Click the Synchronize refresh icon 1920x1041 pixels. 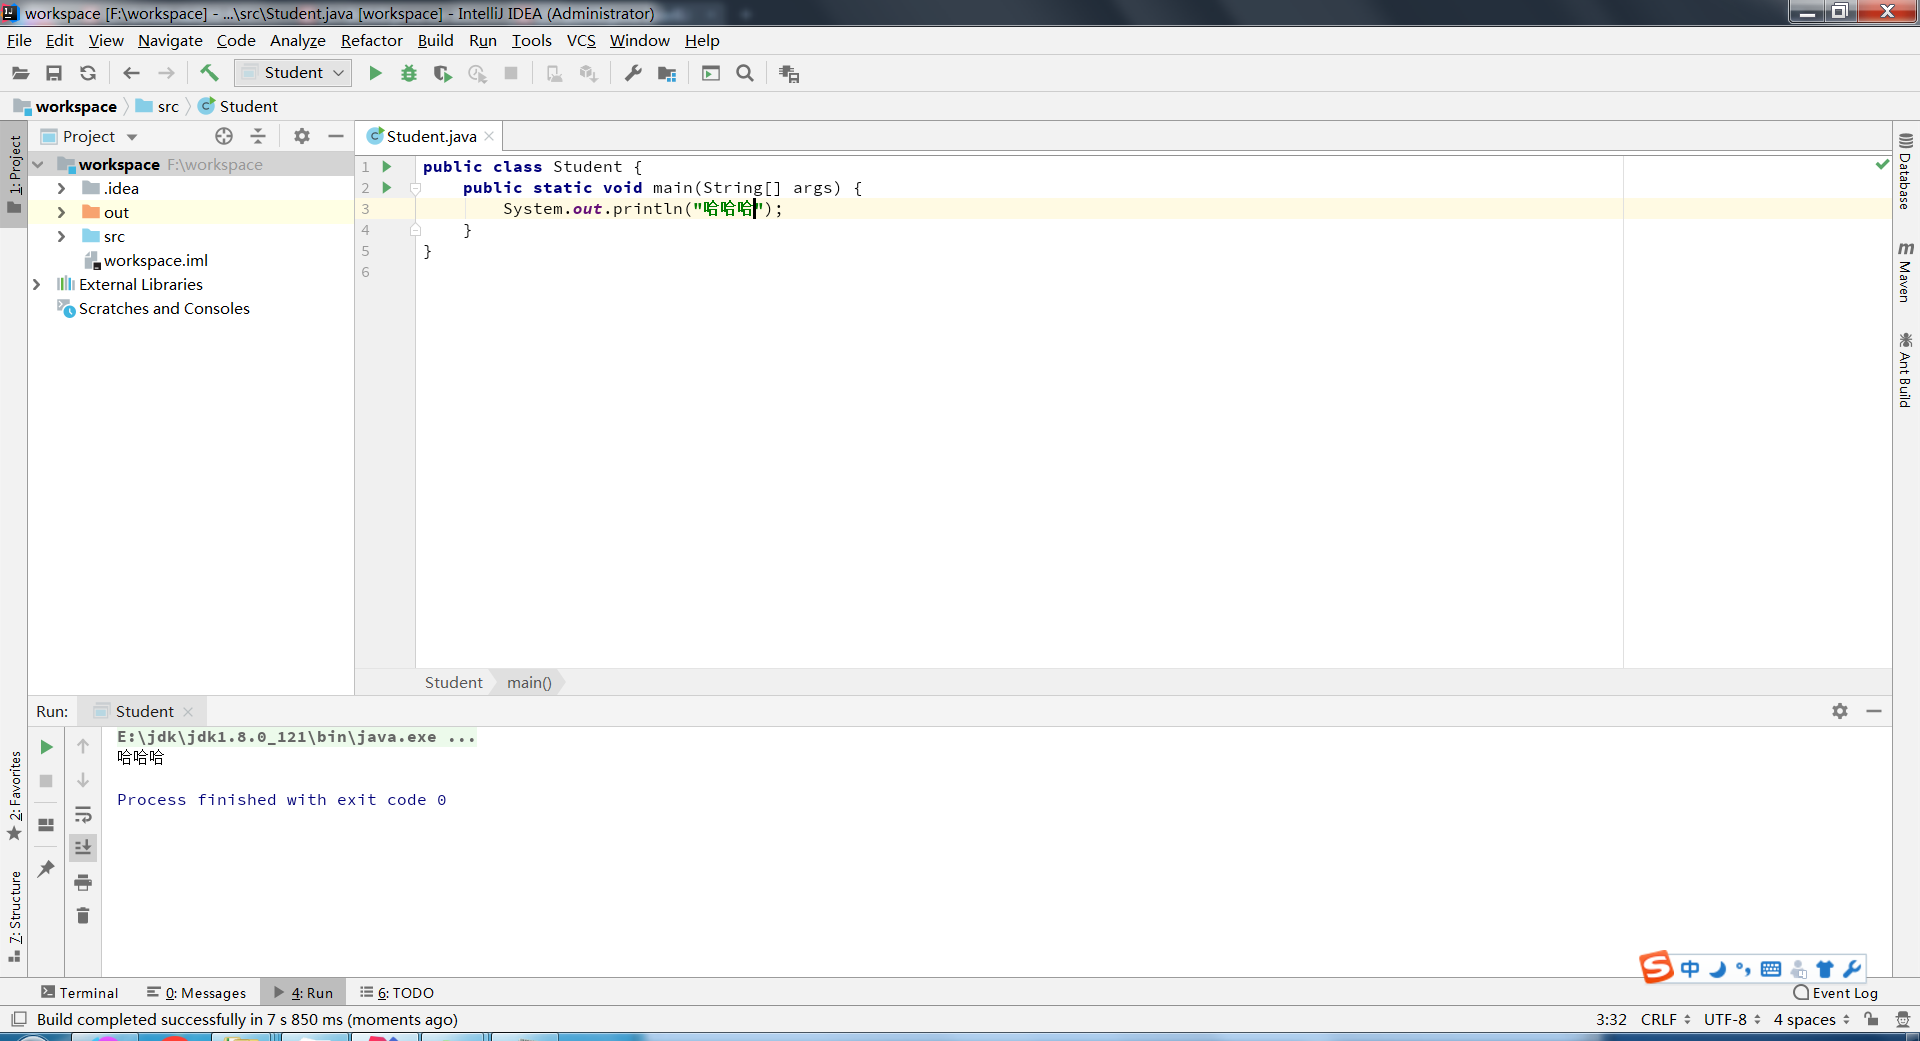(x=88, y=73)
